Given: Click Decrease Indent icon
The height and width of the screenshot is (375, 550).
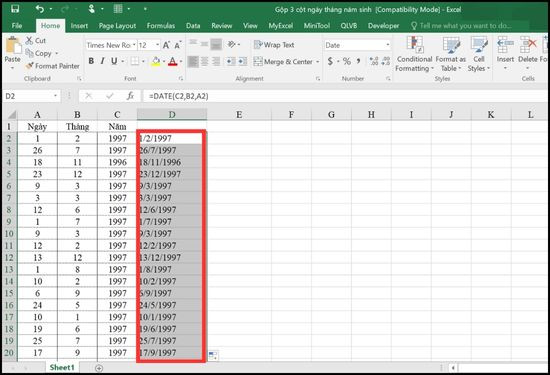Looking at the screenshot, I should [x=231, y=61].
